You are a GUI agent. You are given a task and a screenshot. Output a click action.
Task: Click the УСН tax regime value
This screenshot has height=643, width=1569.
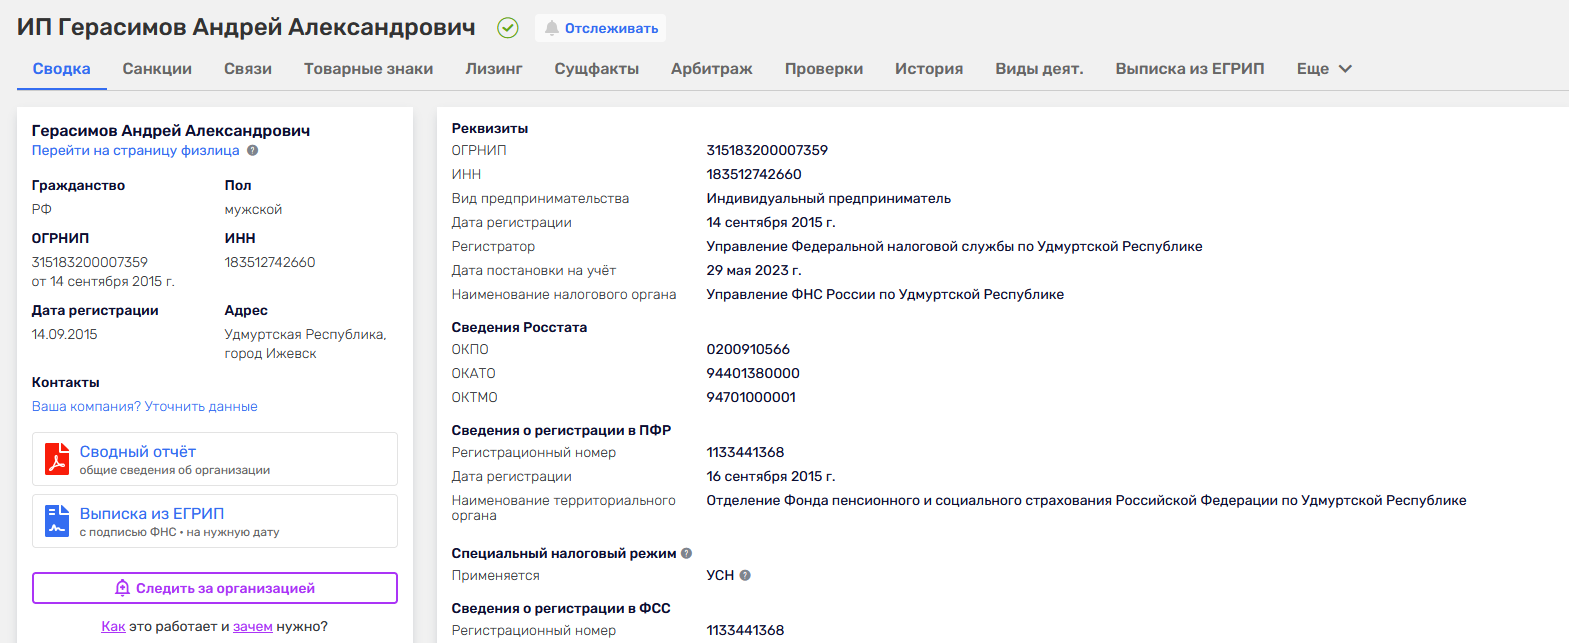tap(720, 576)
